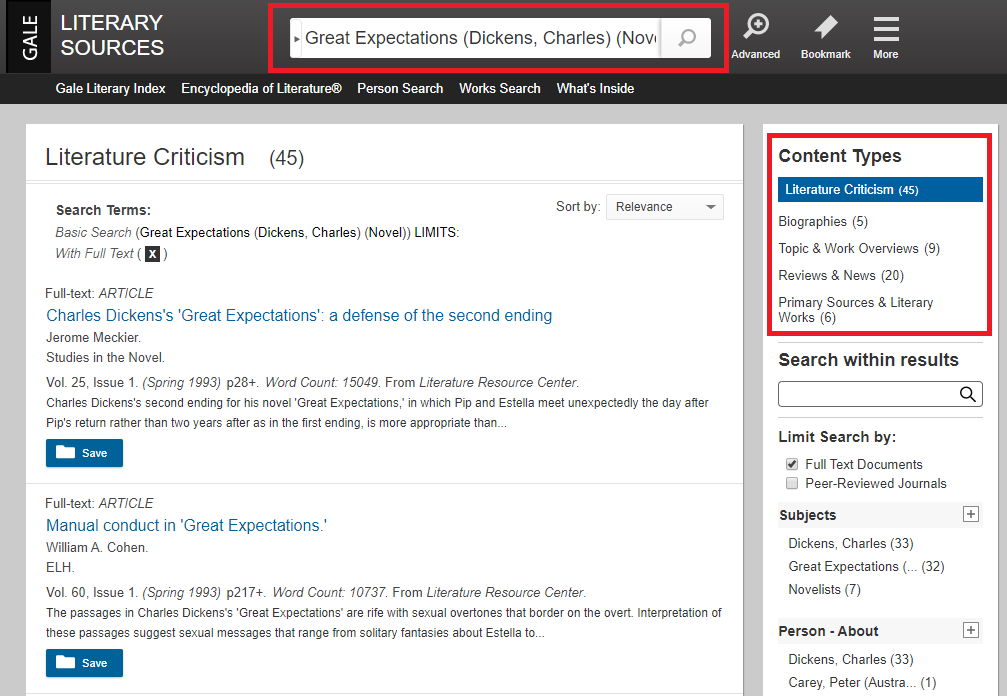
Task: Click the magnifier search button in top bar
Action: coord(687,38)
